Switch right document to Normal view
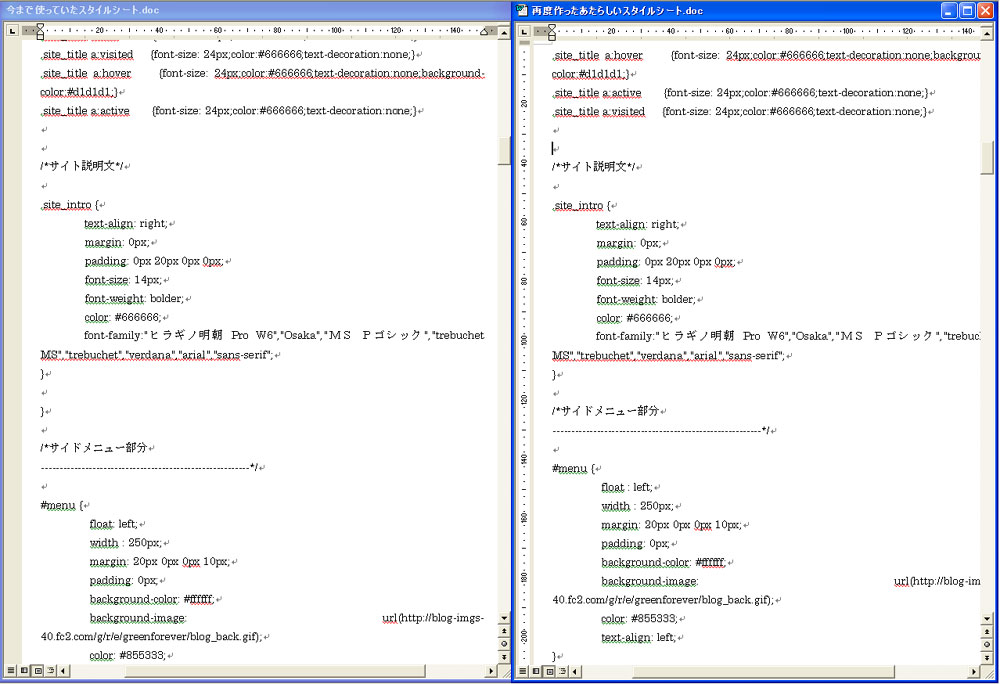The width and height of the screenshot is (1000, 684). click(x=523, y=671)
